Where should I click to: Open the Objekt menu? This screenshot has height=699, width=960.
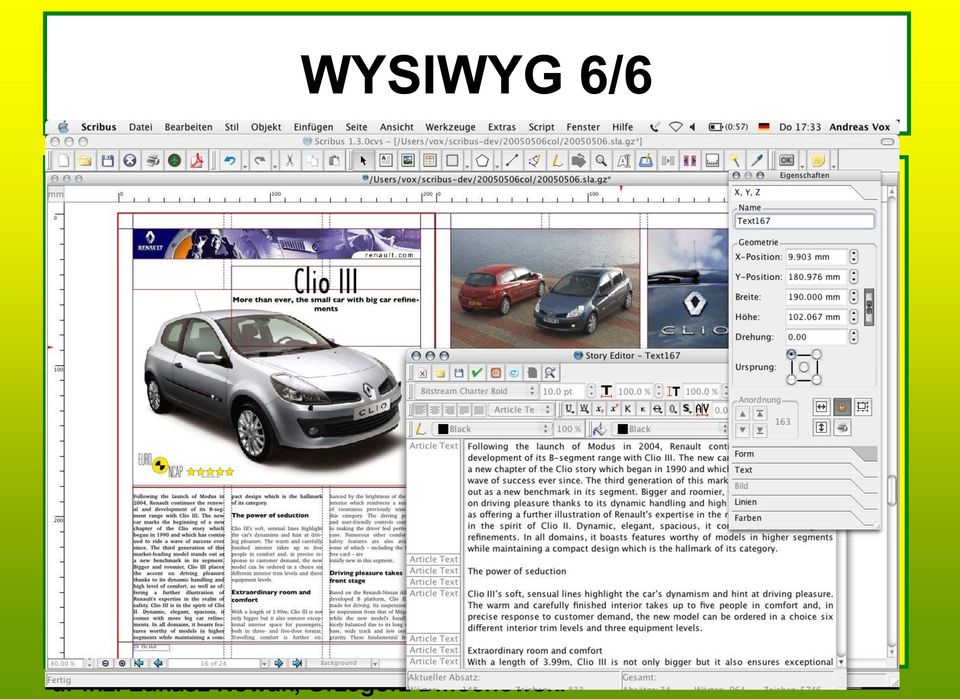pos(266,127)
